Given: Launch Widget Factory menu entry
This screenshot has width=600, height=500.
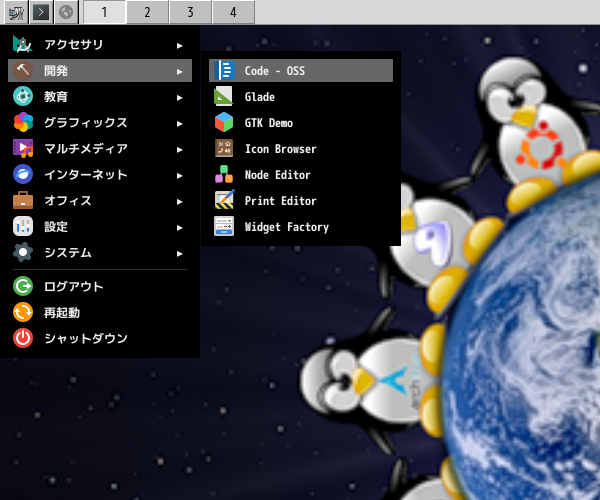Looking at the screenshot, I should coord(301,226).
